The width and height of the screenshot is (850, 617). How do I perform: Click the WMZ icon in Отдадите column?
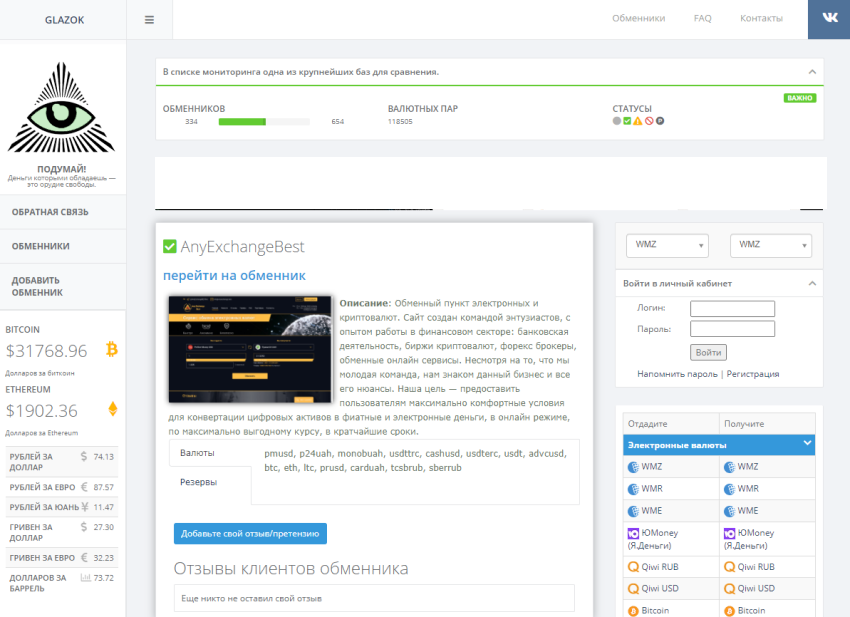633,467
